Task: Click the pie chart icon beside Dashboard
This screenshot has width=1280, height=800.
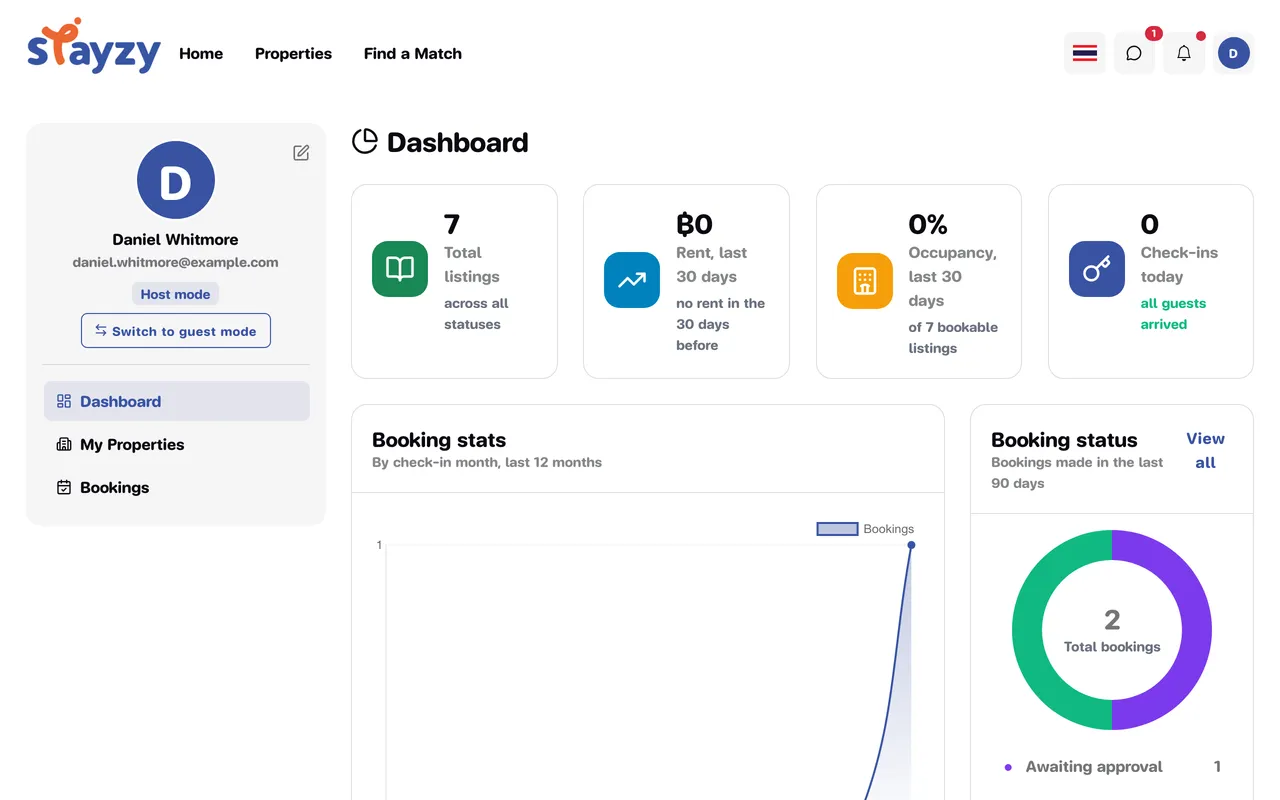Action: click(x=365, y=142)
